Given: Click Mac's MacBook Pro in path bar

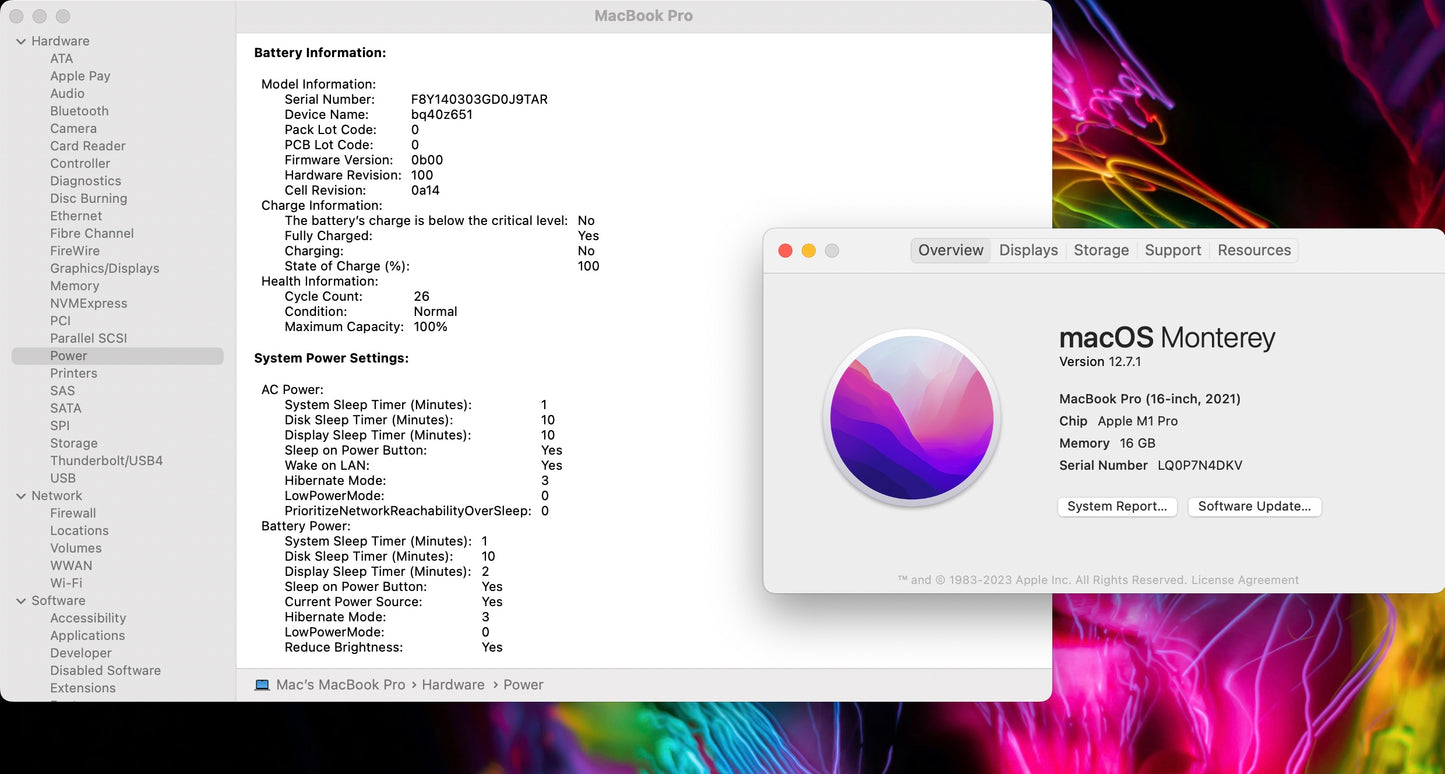Looking at the screenshot, I should coord(340,685).
